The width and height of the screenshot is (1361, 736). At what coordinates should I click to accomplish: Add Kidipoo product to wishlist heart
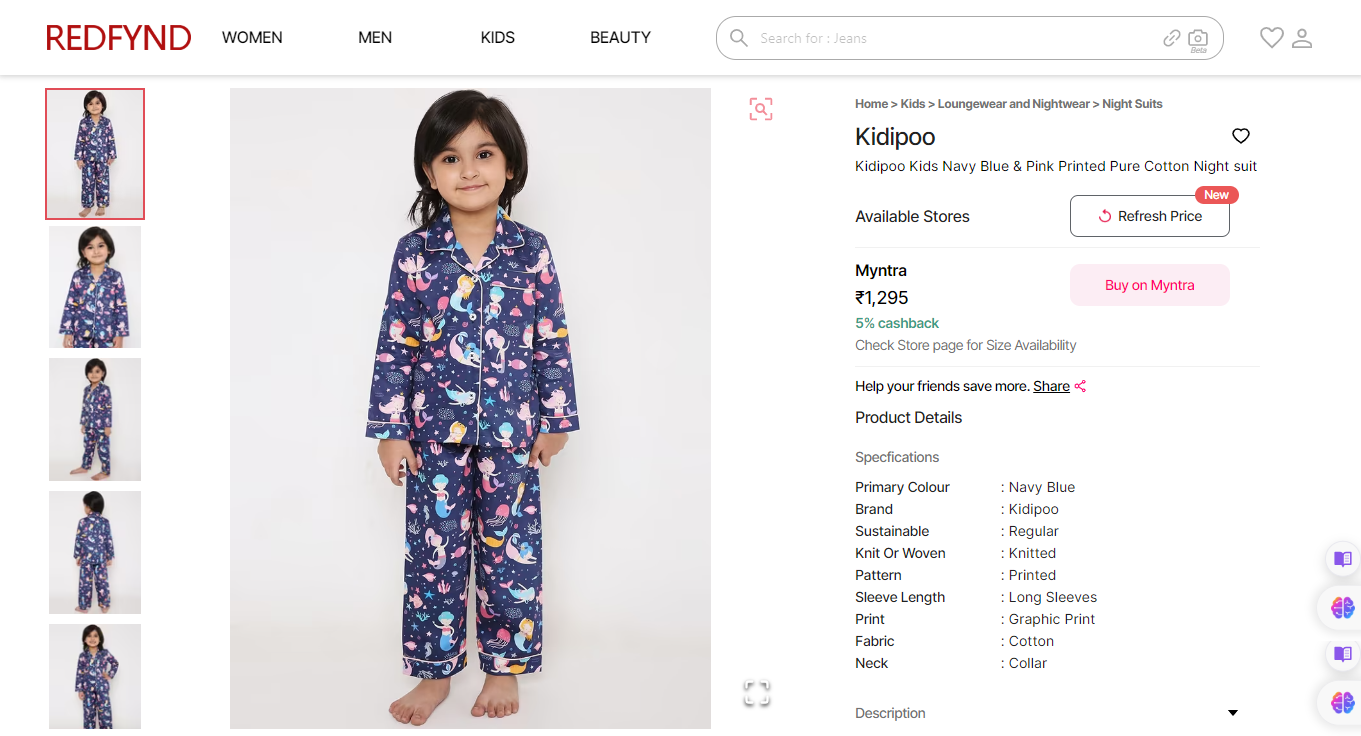1241,136
